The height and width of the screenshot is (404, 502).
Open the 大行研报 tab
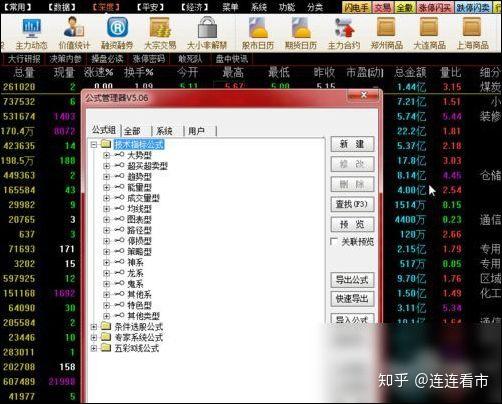tap(24, 59)
